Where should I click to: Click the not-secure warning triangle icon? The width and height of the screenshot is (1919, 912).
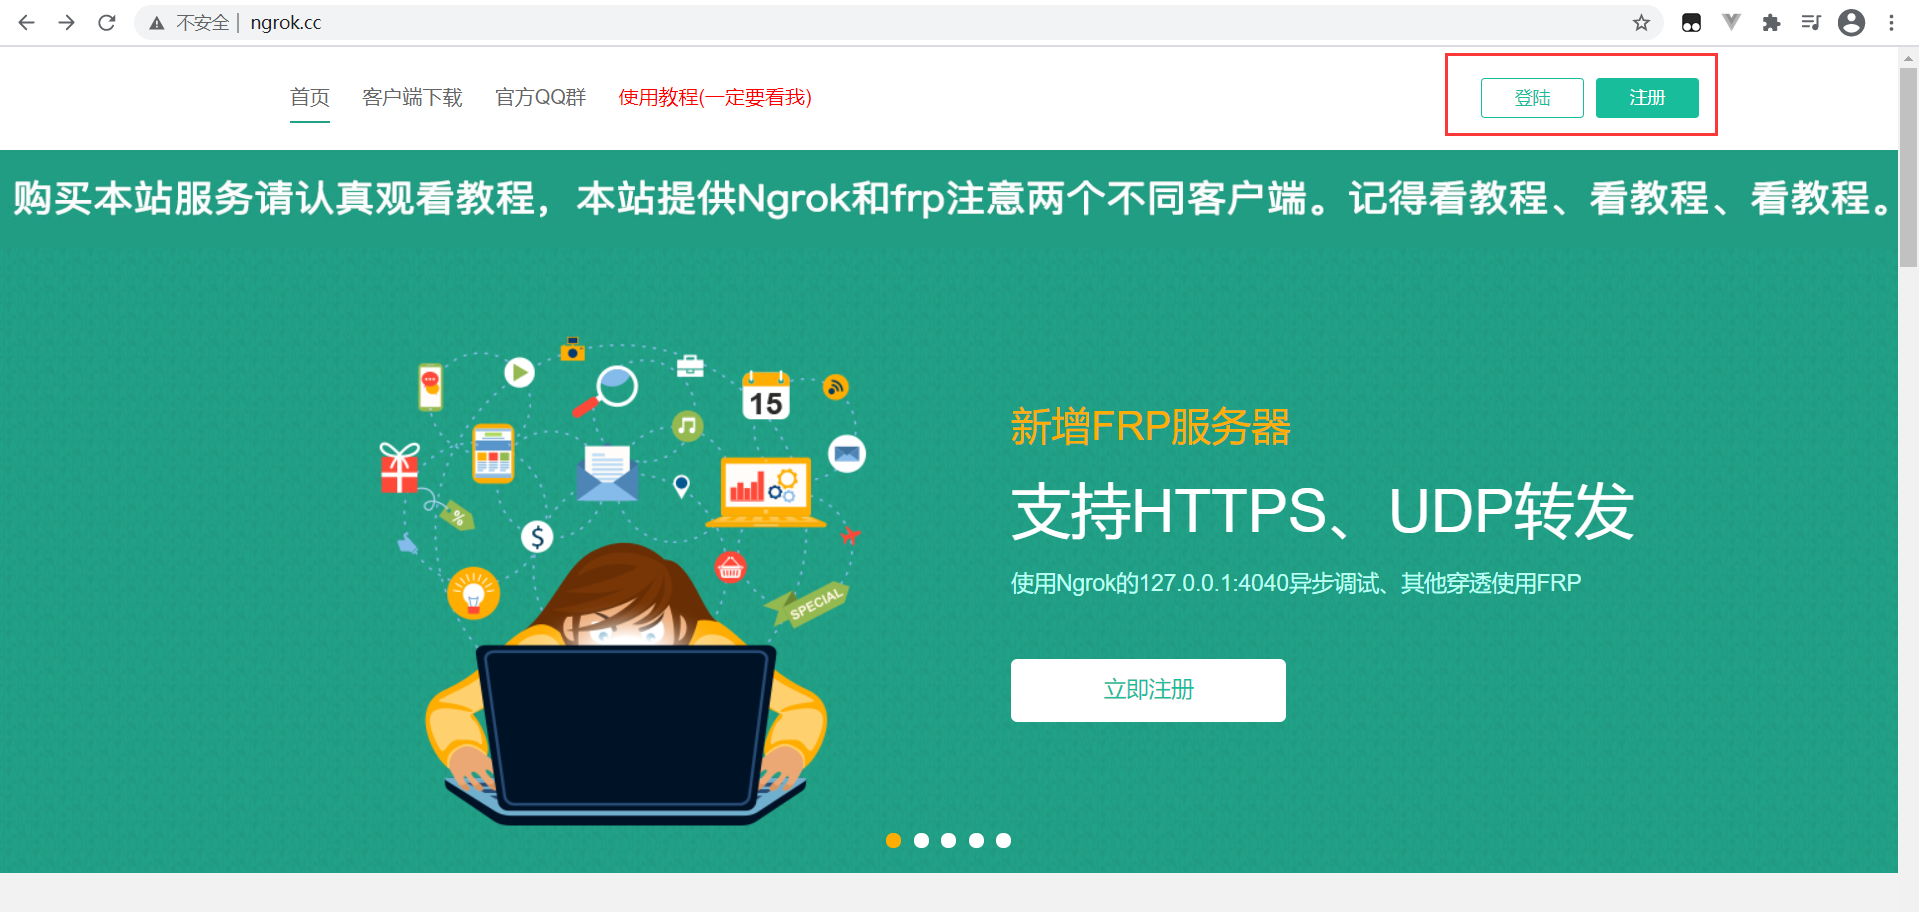click(157, 23)
